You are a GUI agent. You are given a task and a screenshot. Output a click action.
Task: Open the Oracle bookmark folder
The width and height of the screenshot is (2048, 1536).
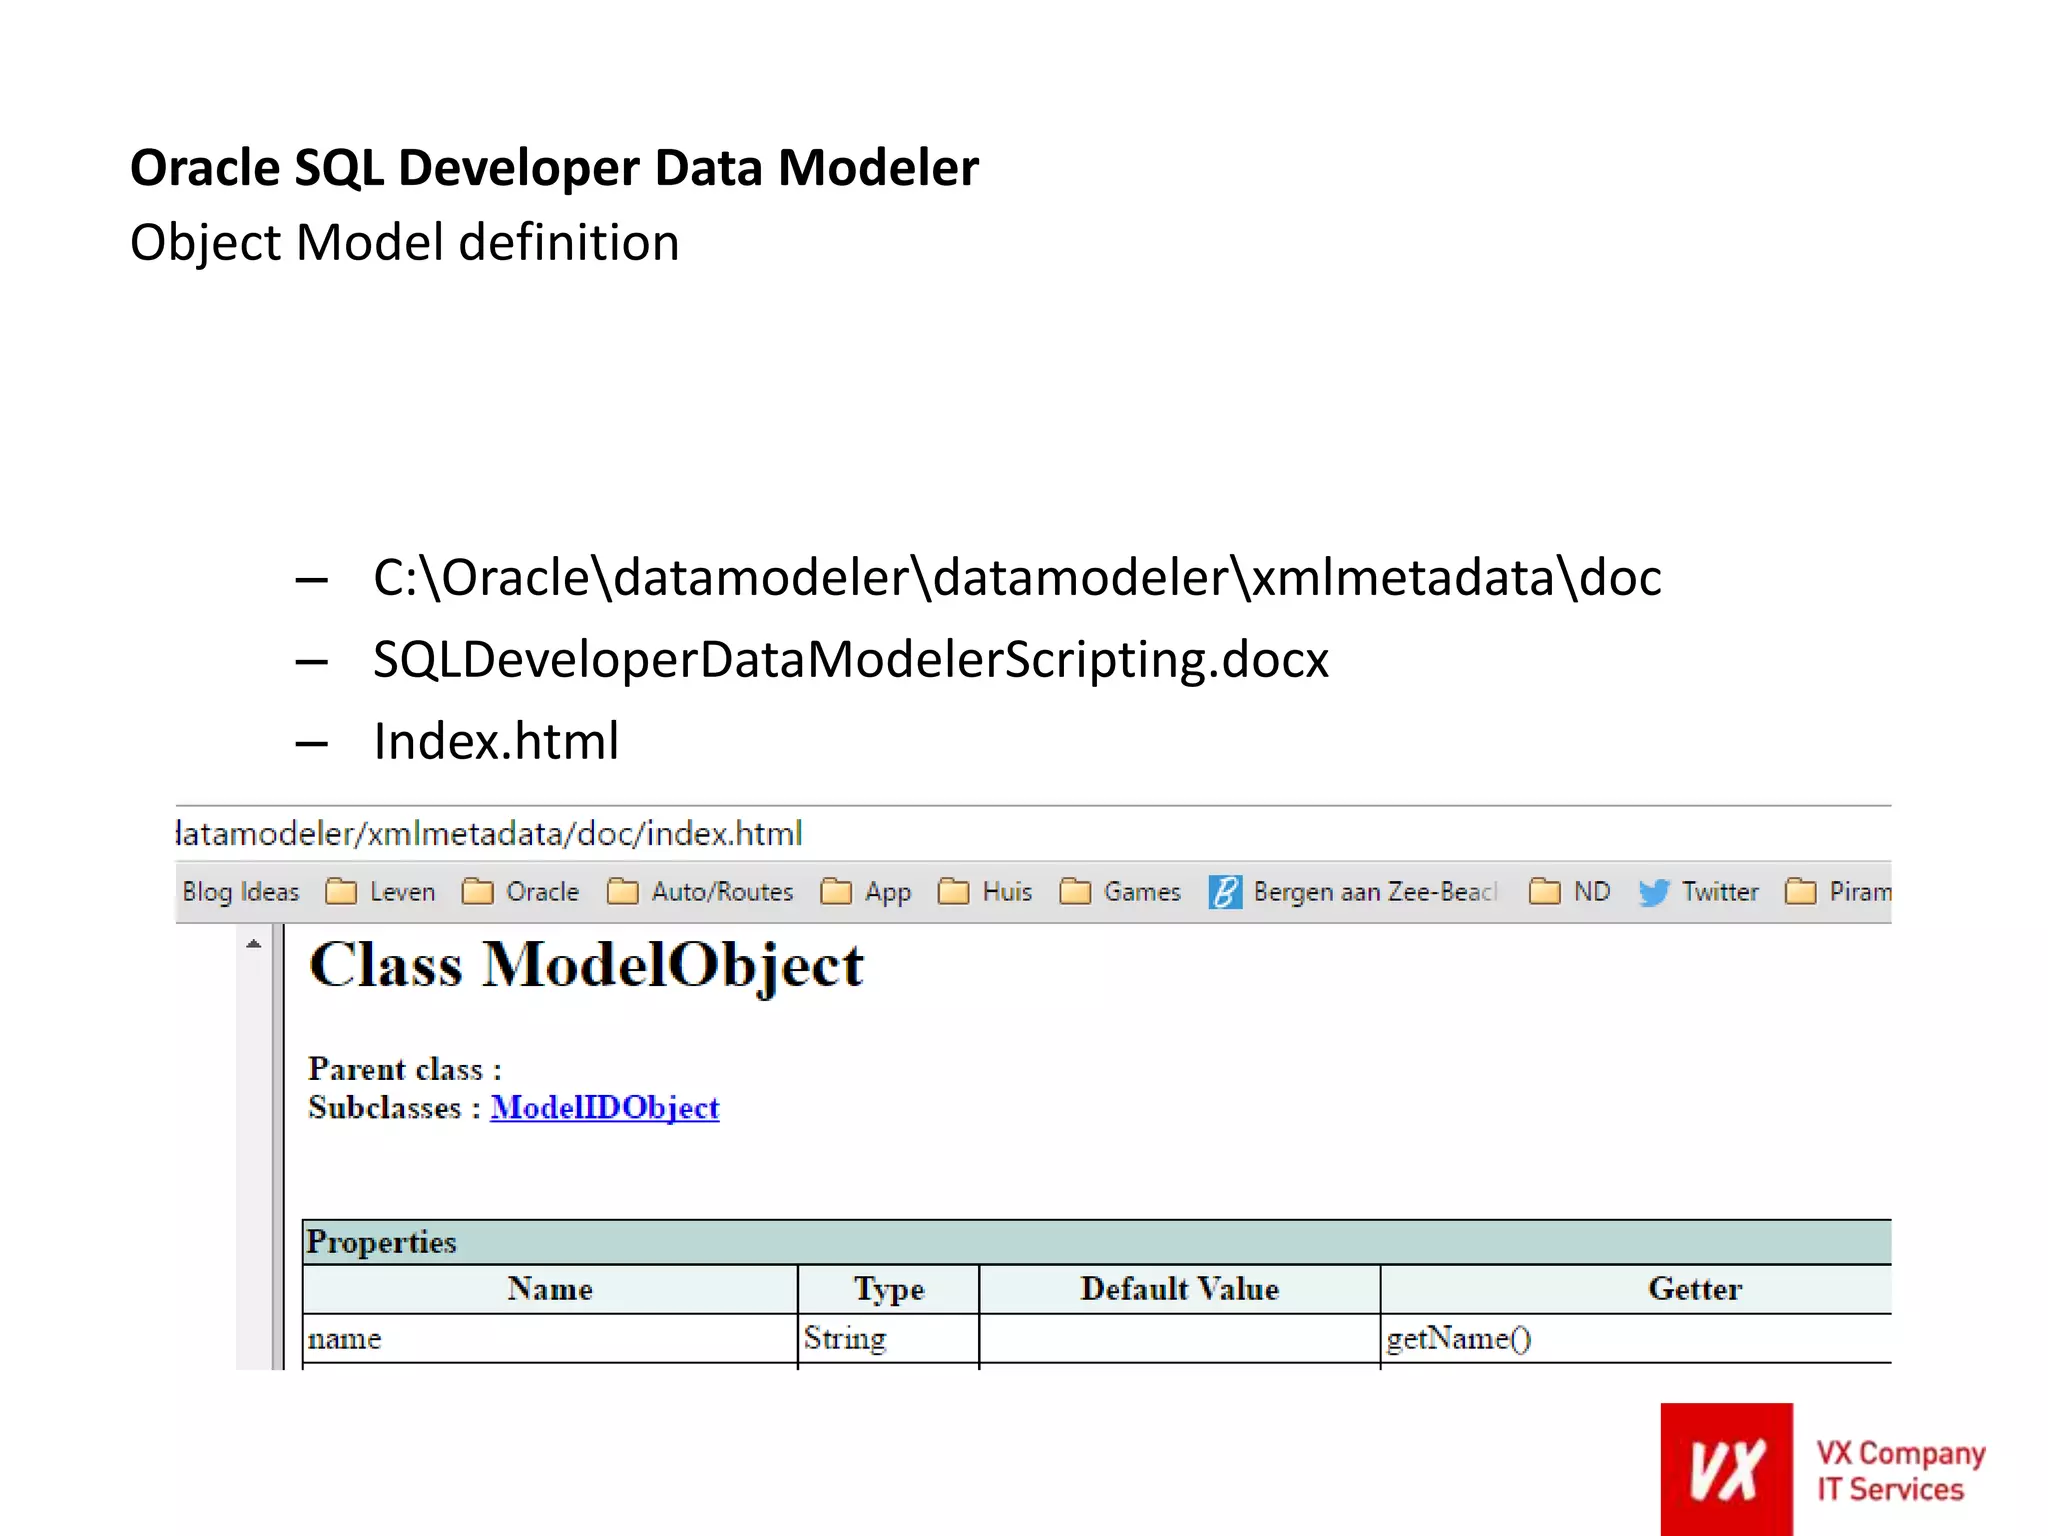click(x=521, y=891)
